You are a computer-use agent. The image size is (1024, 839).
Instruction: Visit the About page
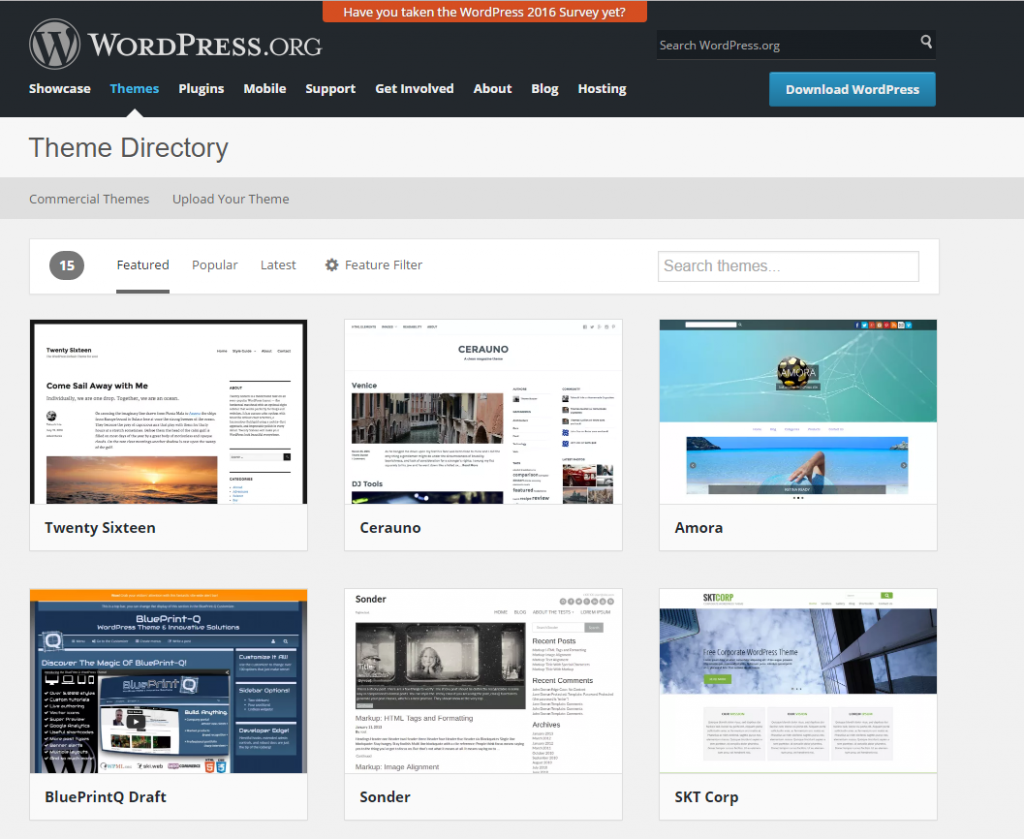tap(492, 89)
